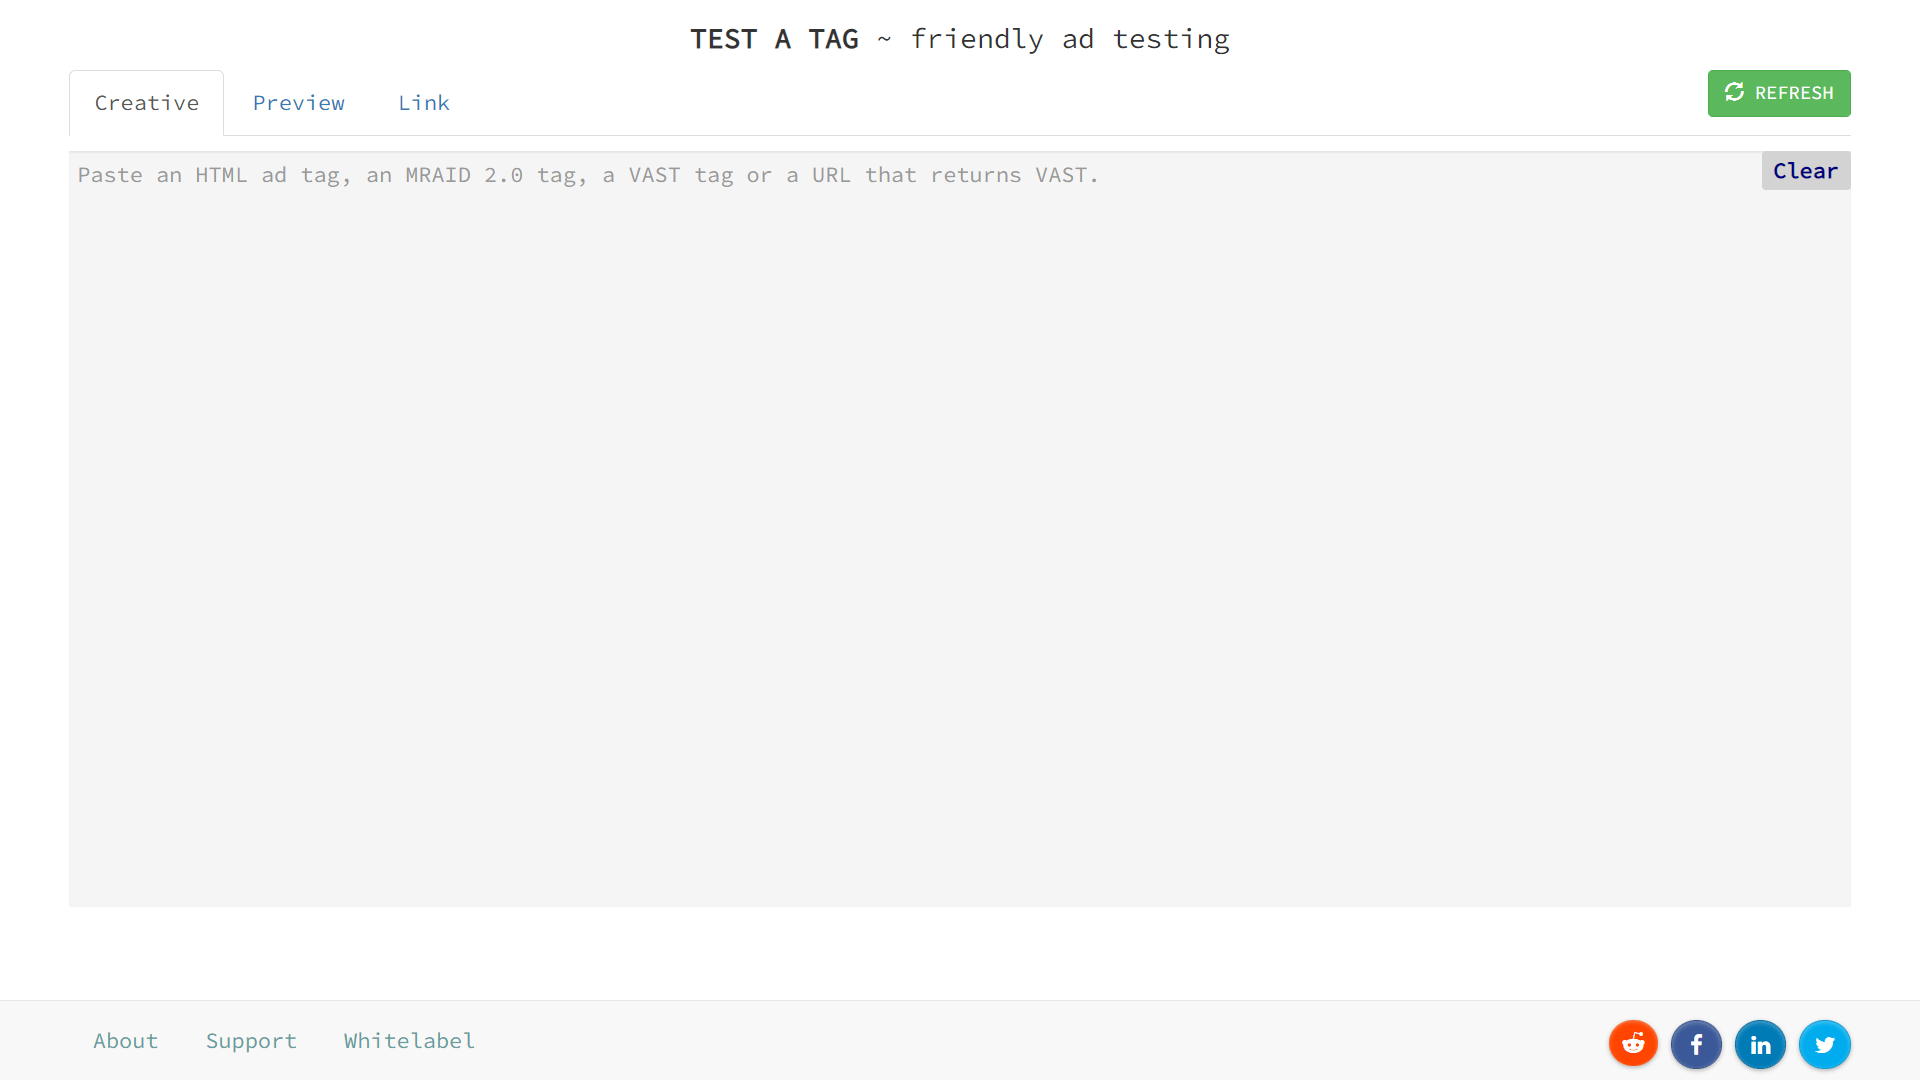Open the Support footer link
The width and height of the screenshot is (1920, 1080).
[251, 1041]
